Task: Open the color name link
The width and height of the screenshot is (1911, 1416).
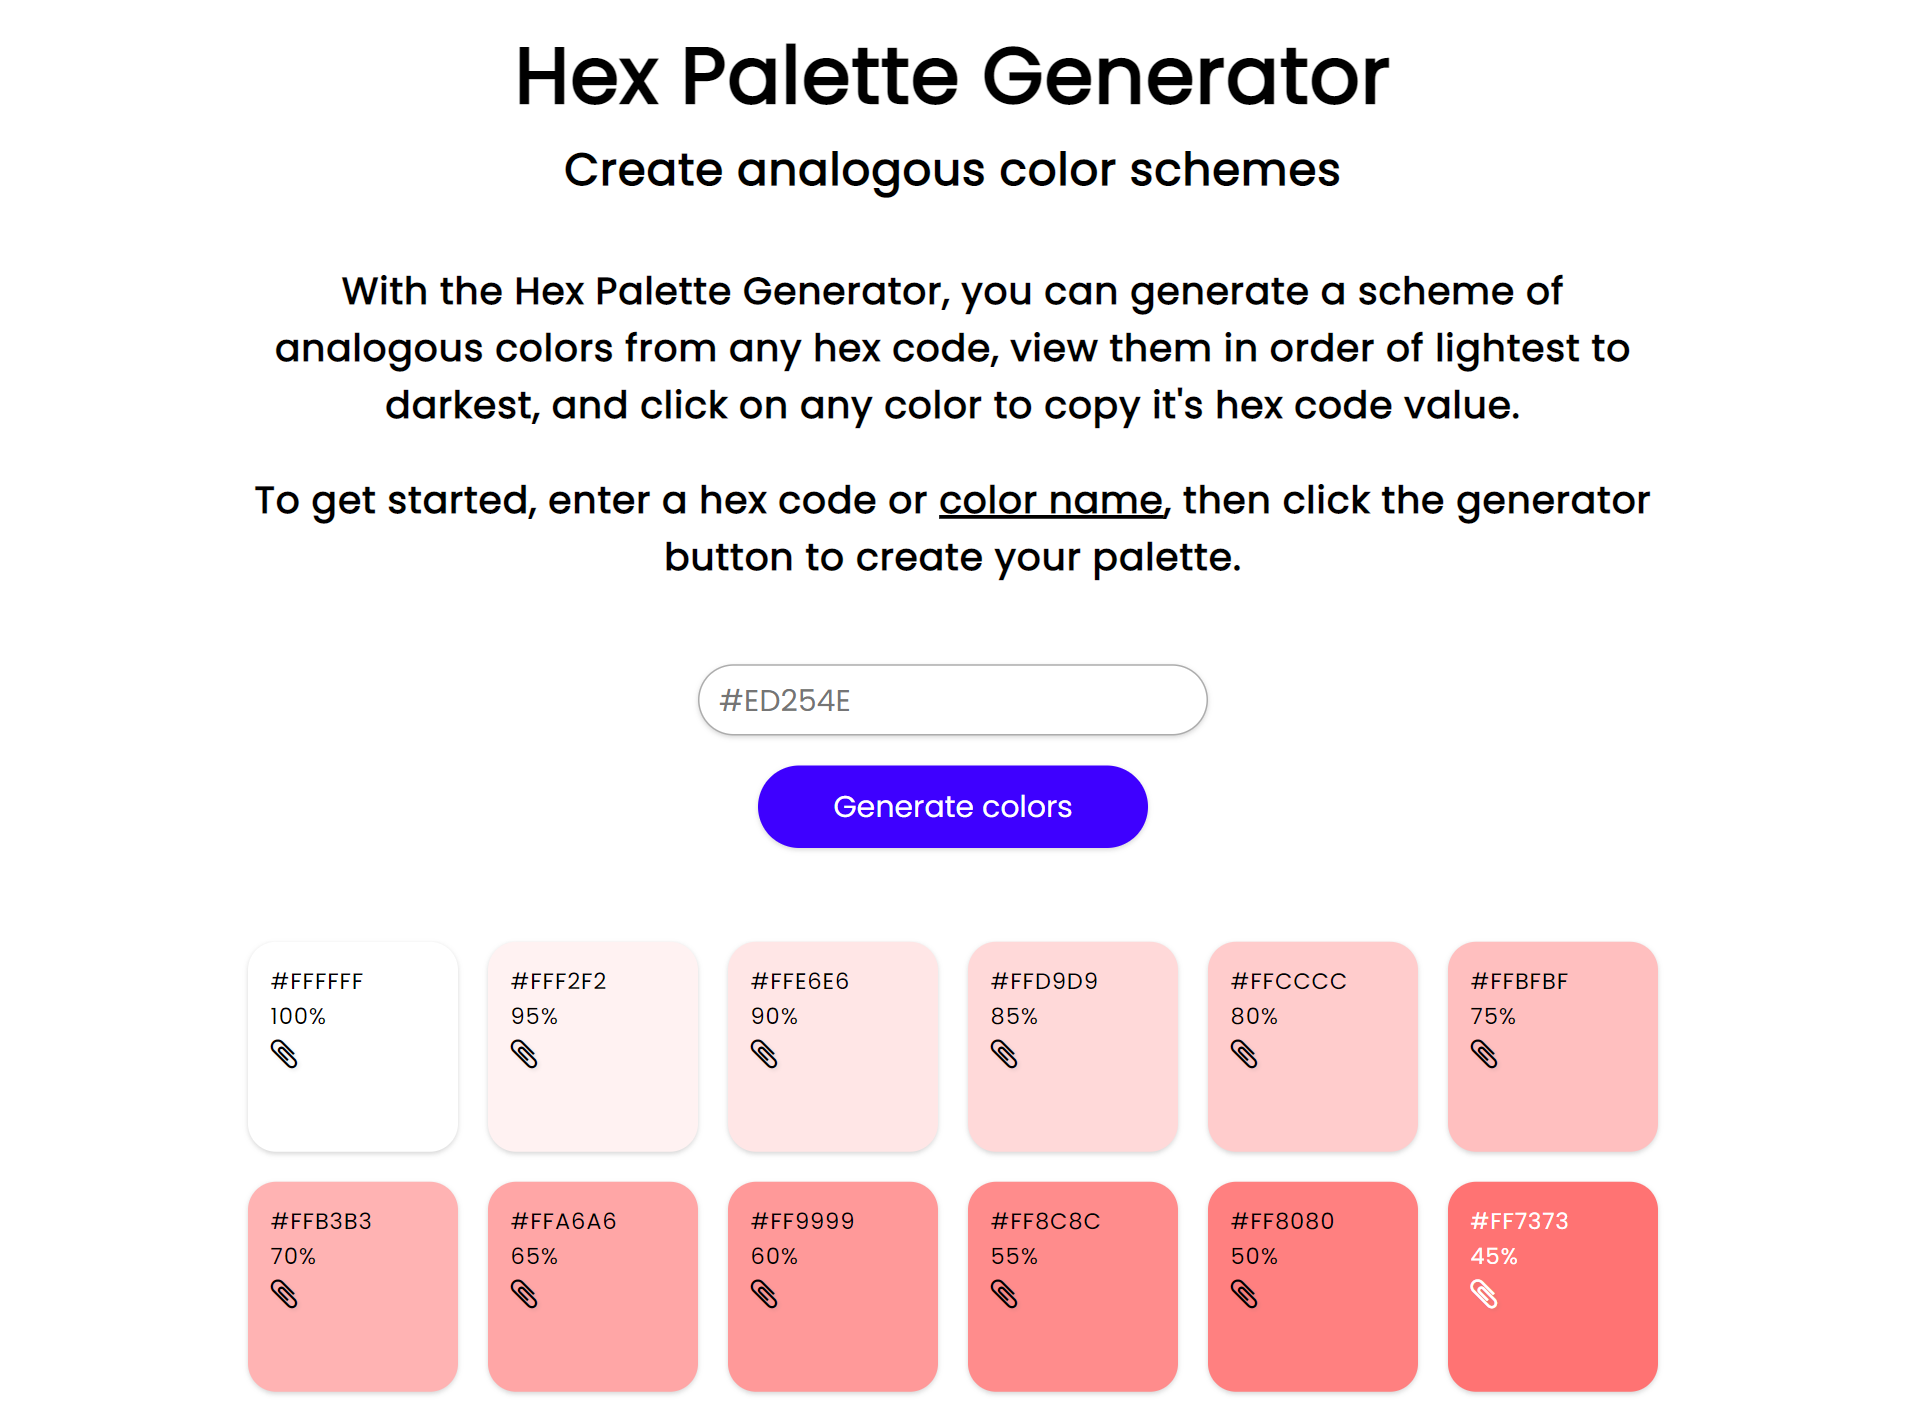Action: click(x=1049, y=500)
